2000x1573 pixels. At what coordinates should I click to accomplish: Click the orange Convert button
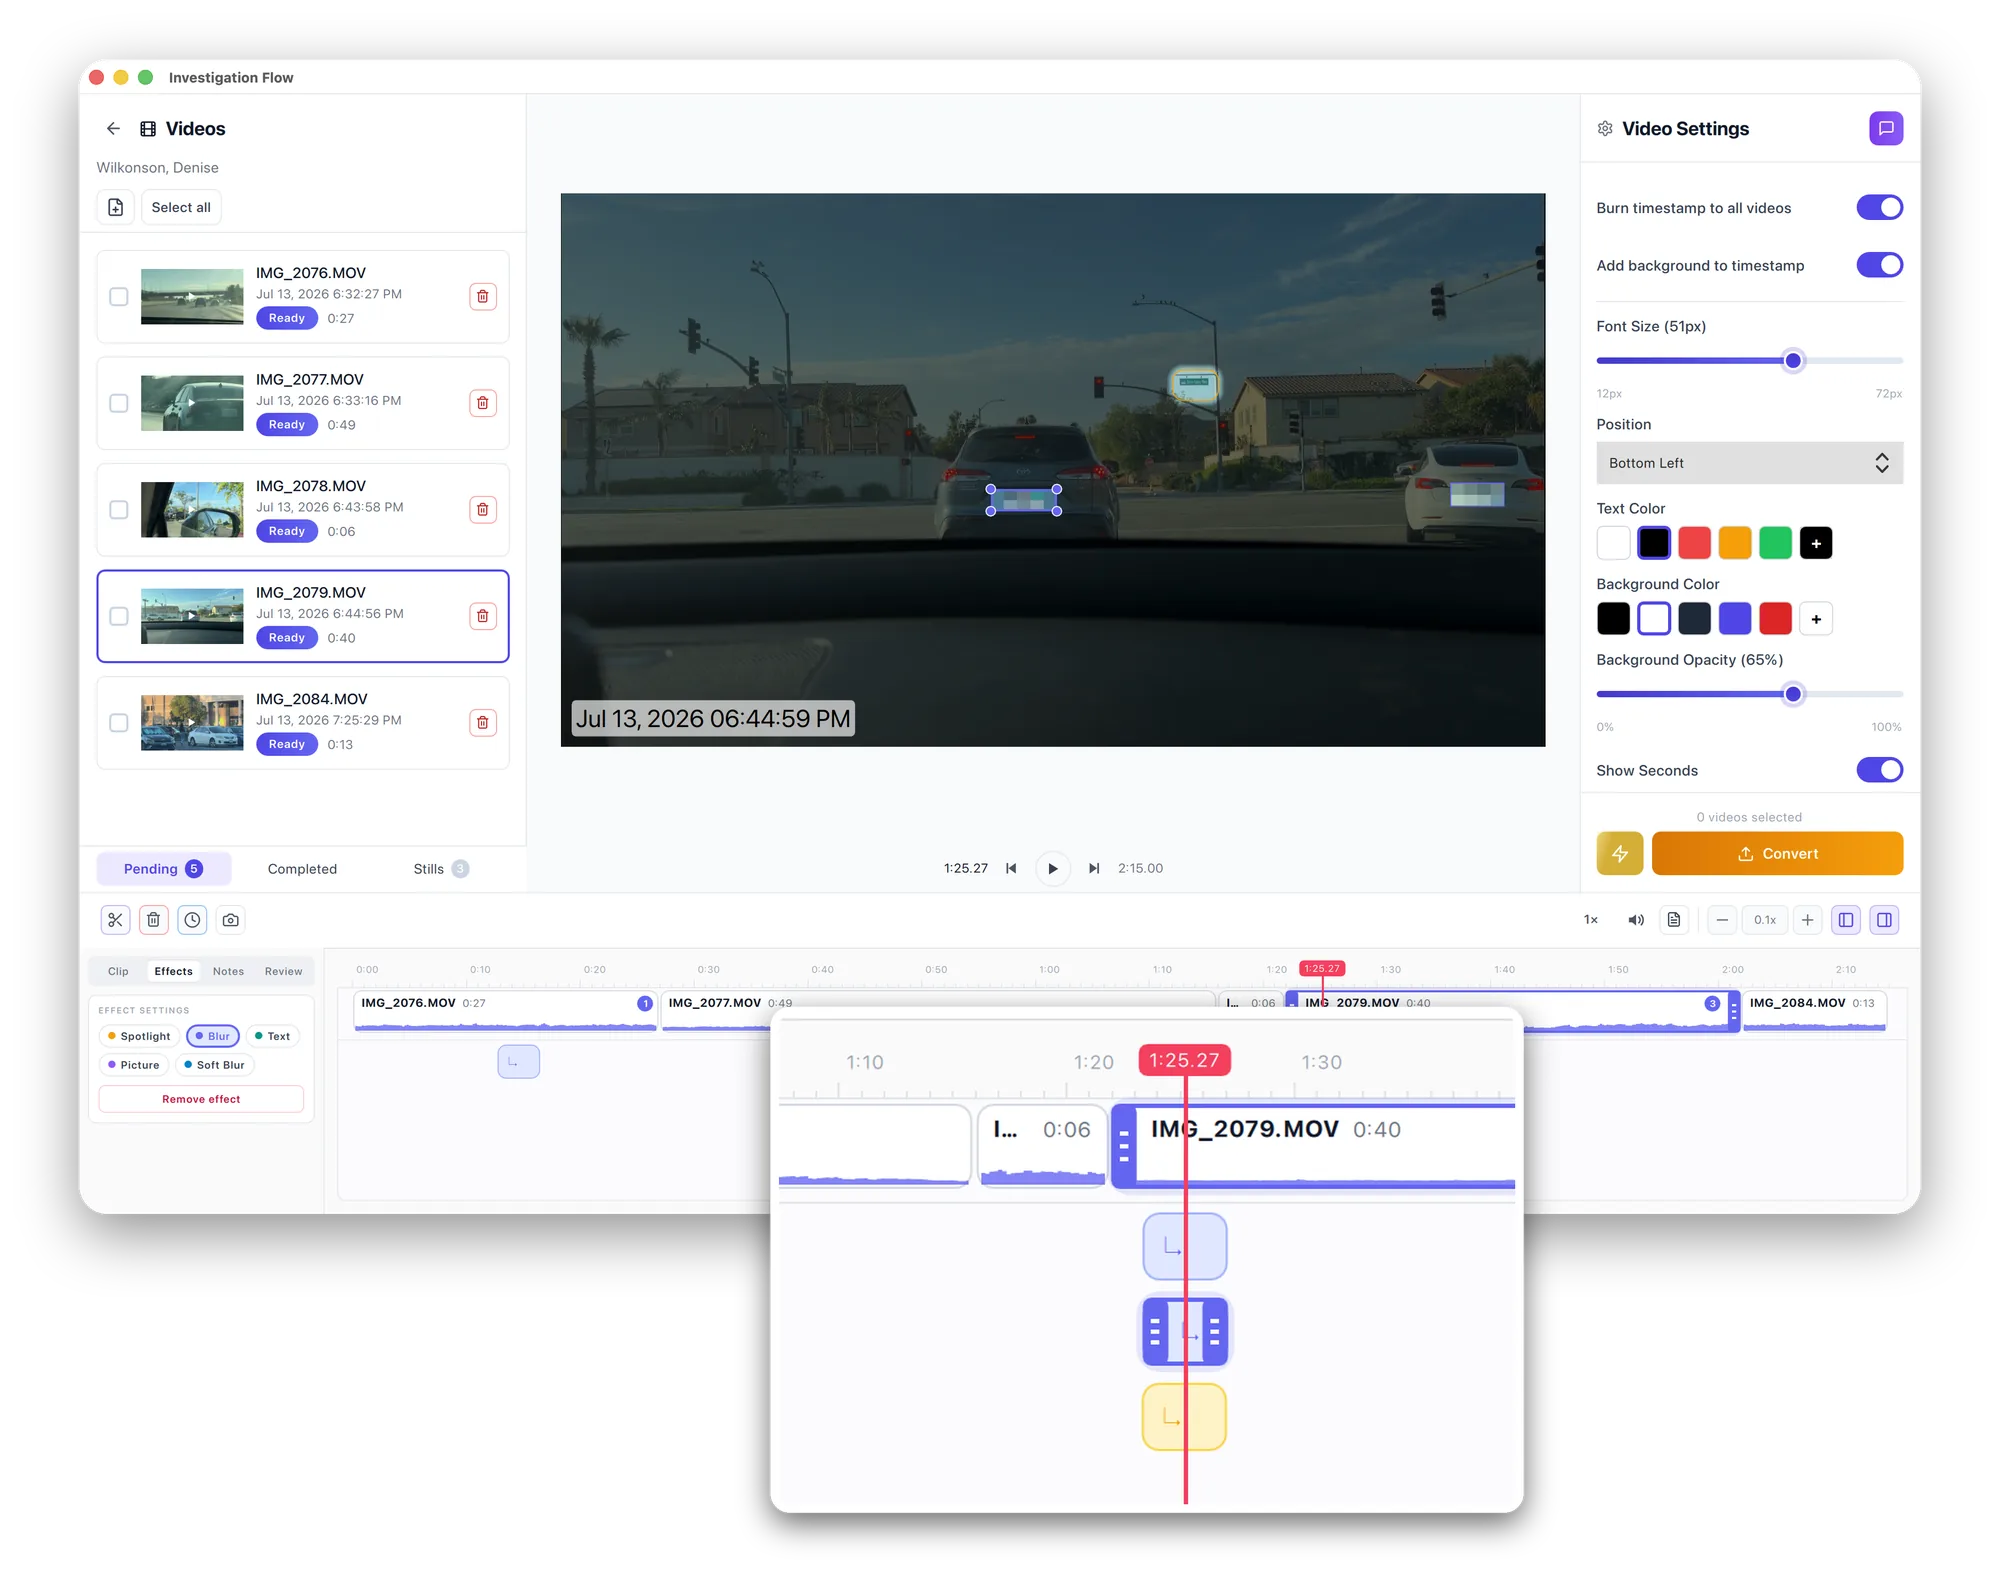pos(1777,854)
